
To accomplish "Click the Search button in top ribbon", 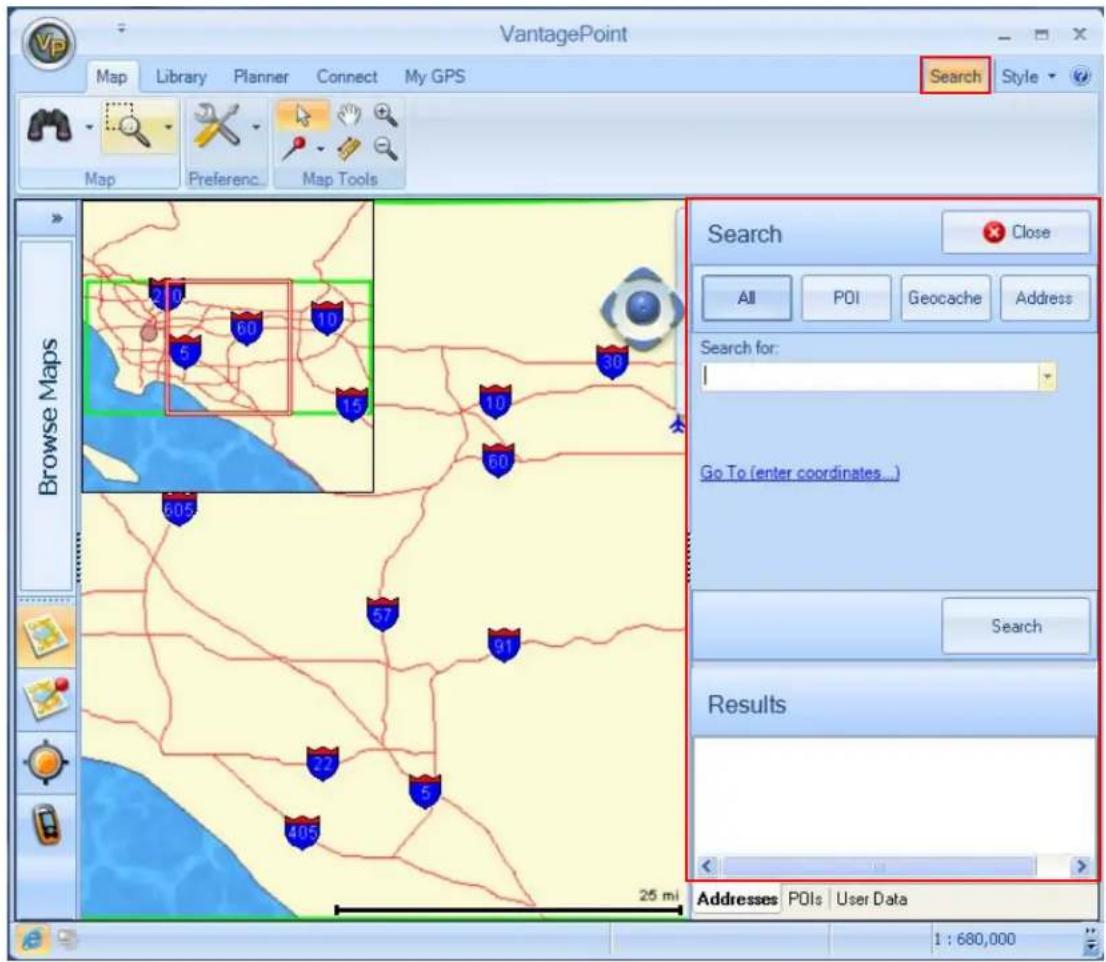I will pyautogui.click(x=955, y=75).
